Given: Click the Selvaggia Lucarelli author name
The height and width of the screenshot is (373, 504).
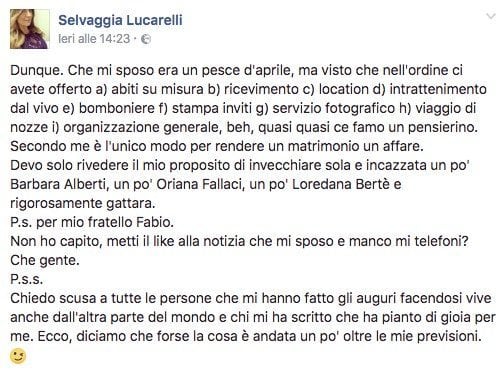Looking at the screenshot, I should (x=120, y=20).
